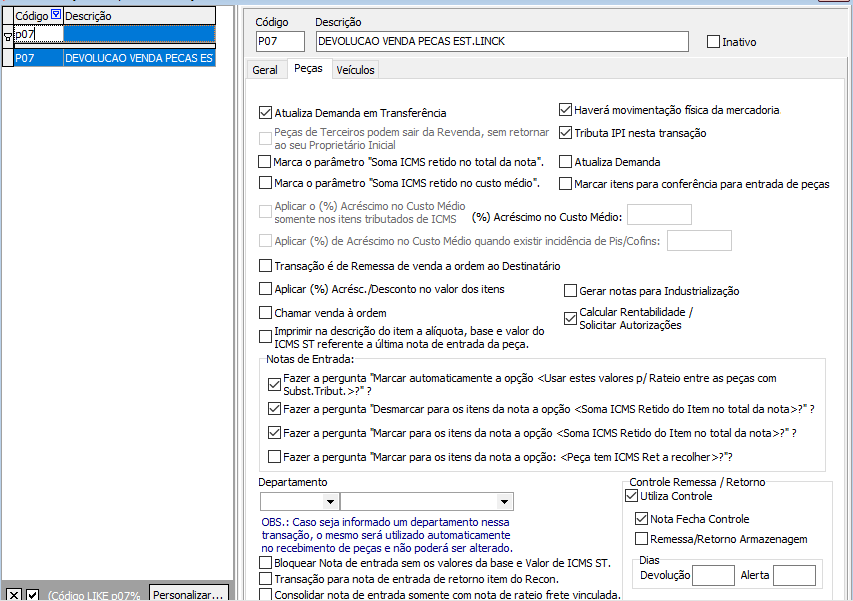Click the filter icon in Código column header

(x=56, y=15)
